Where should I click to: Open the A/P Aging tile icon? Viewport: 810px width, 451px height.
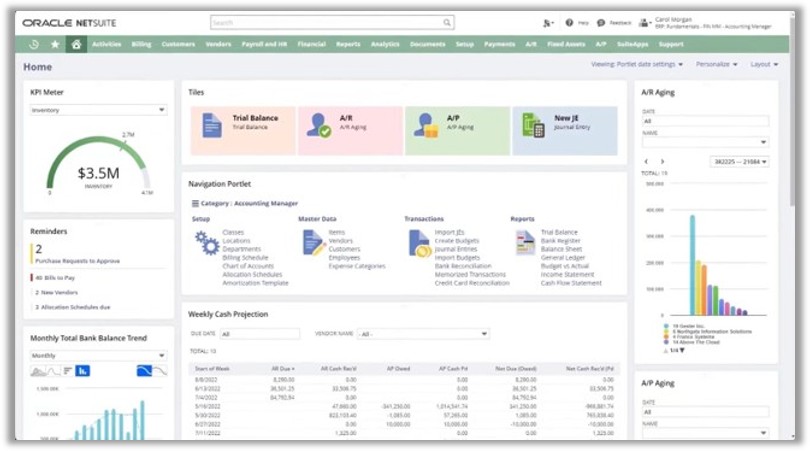426,126
